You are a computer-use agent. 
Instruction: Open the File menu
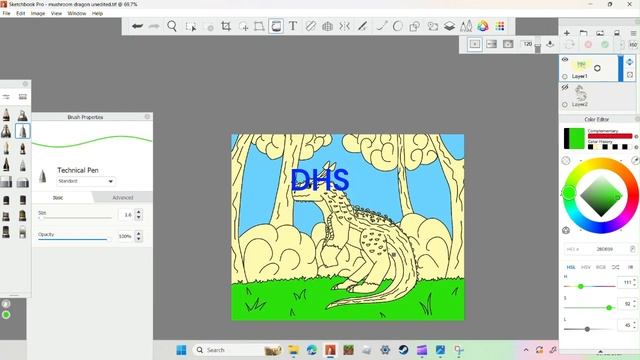pos(6,13)
